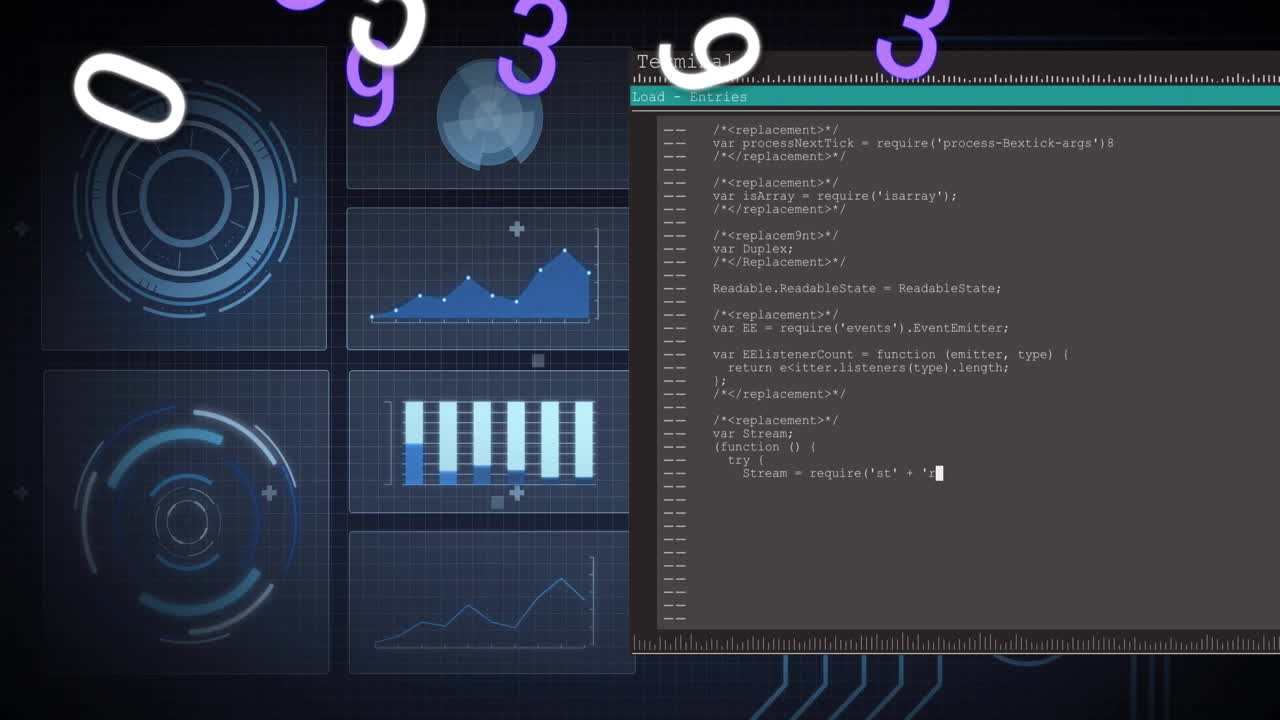Click the plus crosshair above the area chart

click(516, 228)
